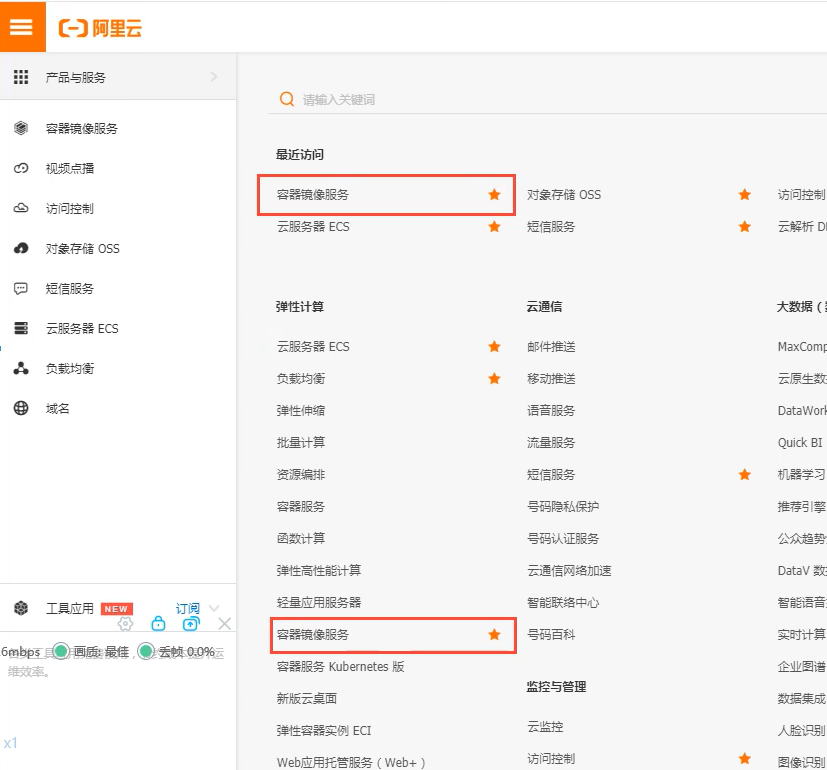Click the blue share-screen overlay icon

tap(191, 624)
